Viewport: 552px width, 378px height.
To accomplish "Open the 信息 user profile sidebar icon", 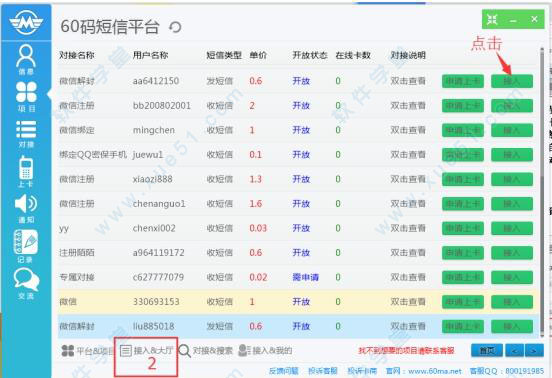I will (26, 59).
